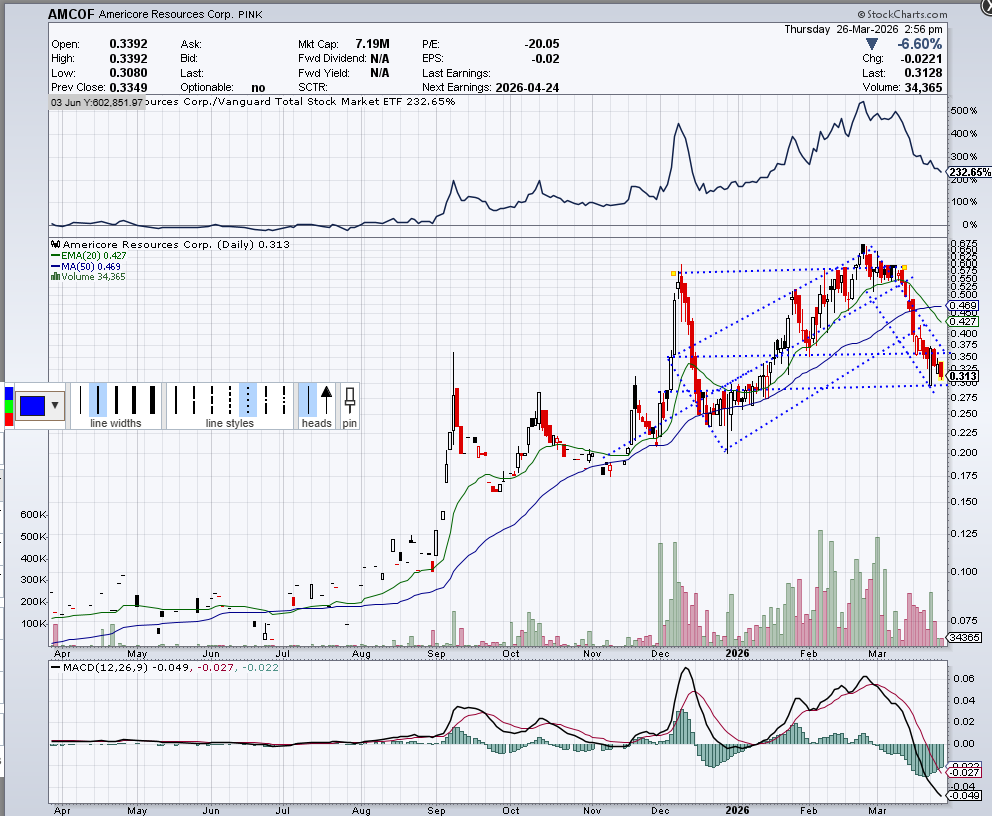This screenshot has height=816, width=992.
Task: Select the fourth line width option
Action: click(x=134, y=400)
